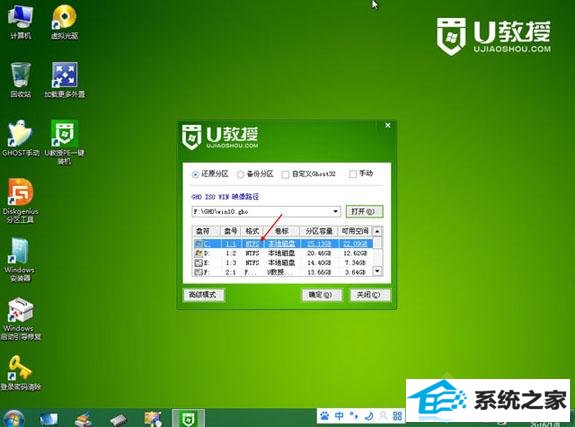575x427 pixels.
Task: Close the U教授 dialog with the X
Action: pyautogui.click(x=388, y=125)
